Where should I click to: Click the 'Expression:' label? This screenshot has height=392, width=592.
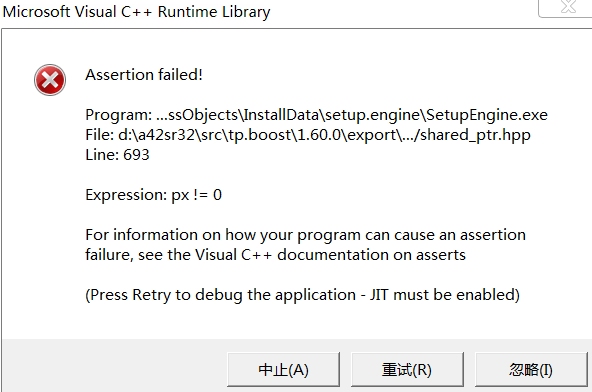coord(126,195)
